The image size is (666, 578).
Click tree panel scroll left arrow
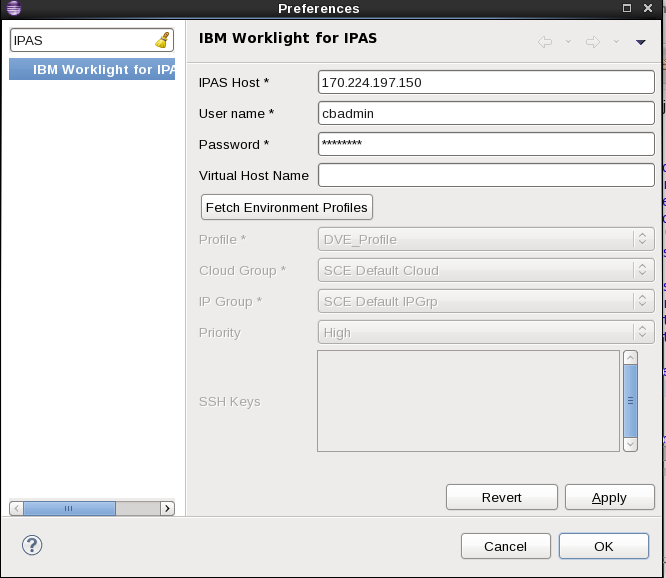(x=17, y=508)
